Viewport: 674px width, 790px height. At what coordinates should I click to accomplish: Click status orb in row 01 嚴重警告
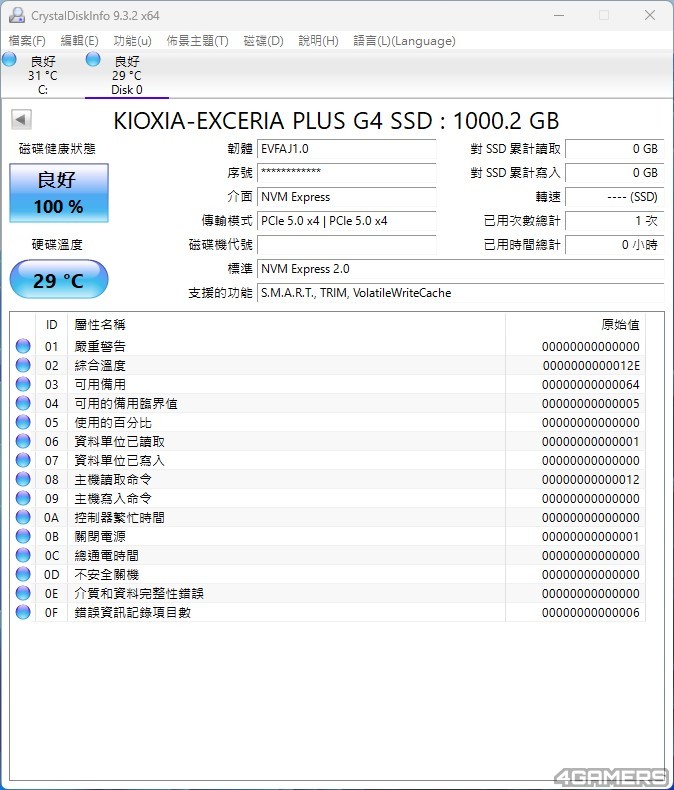coord(23,346)
